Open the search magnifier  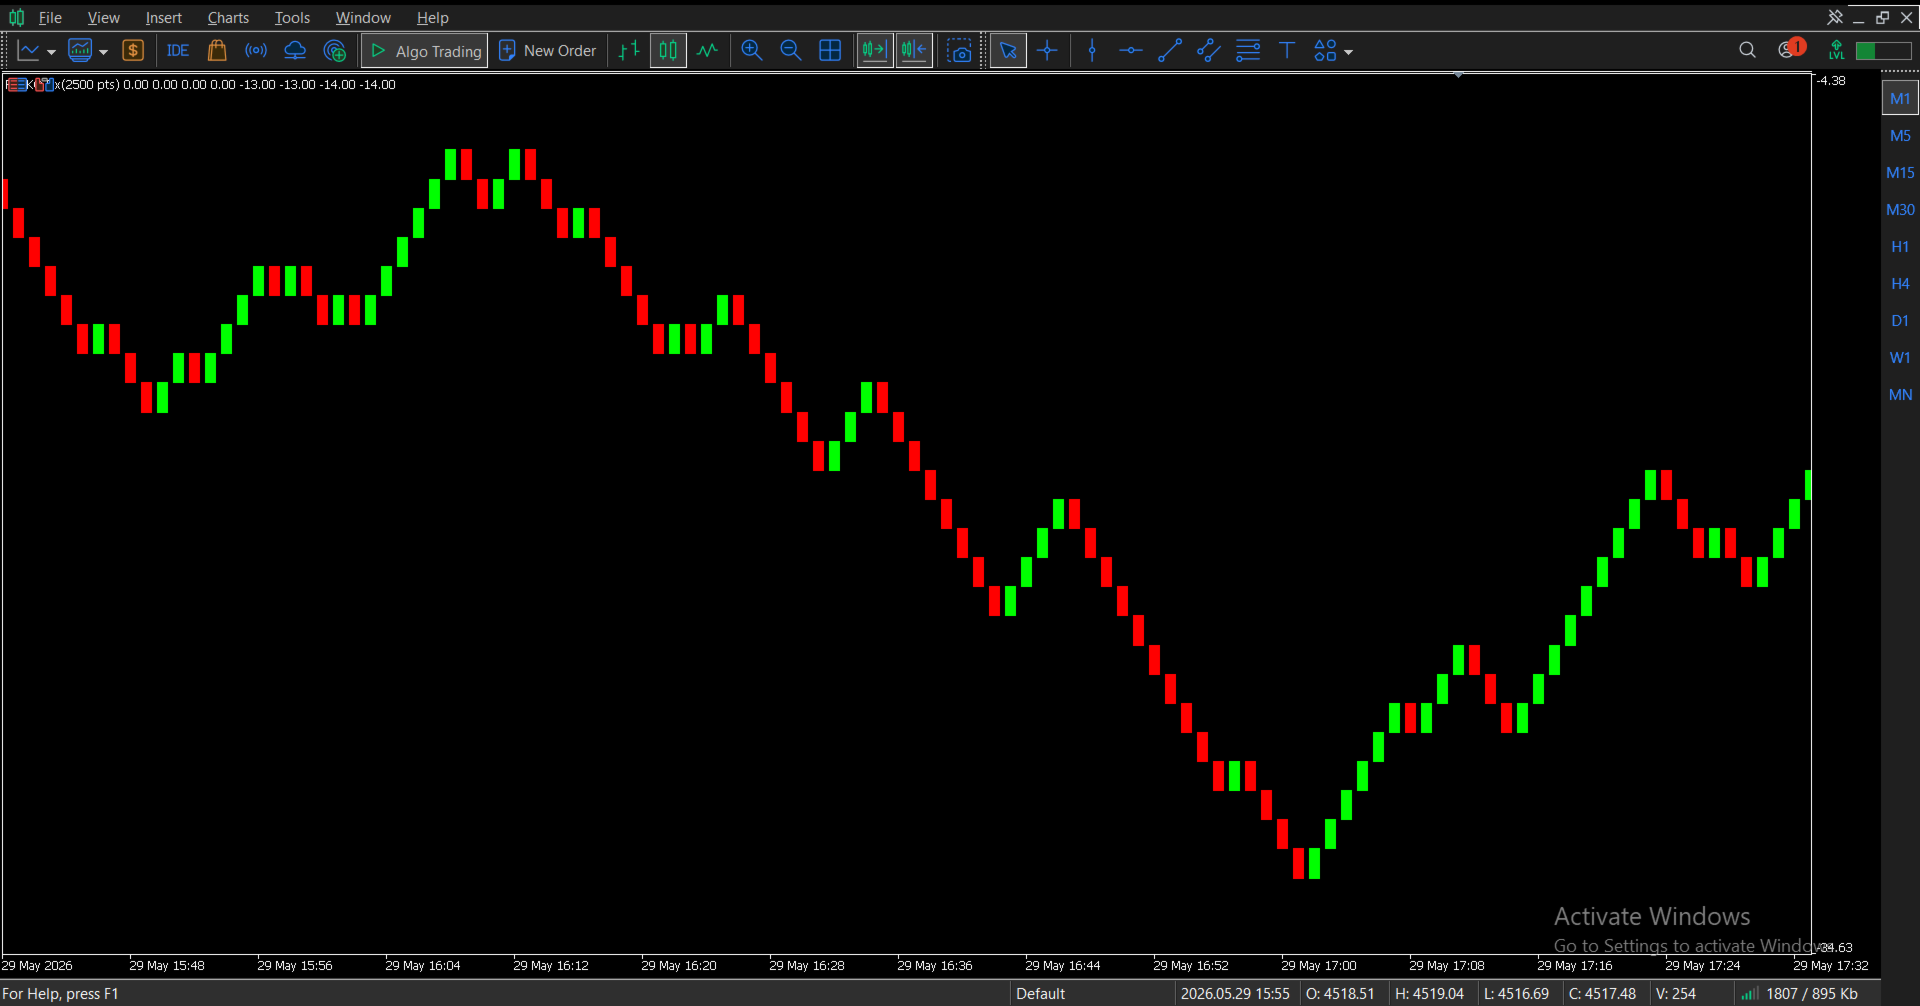(1747, 50)
